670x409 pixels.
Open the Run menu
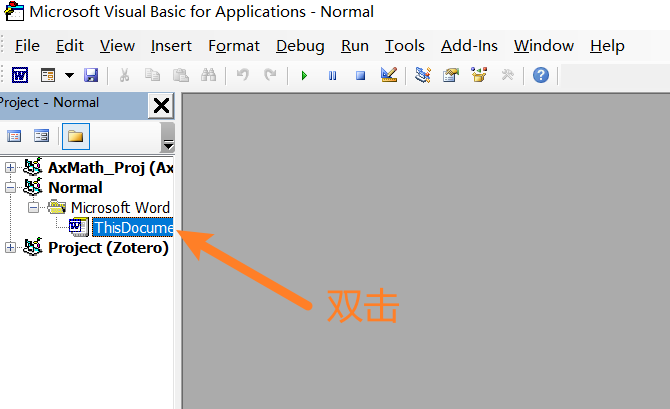pyautogui.click(x=355, y=46)
